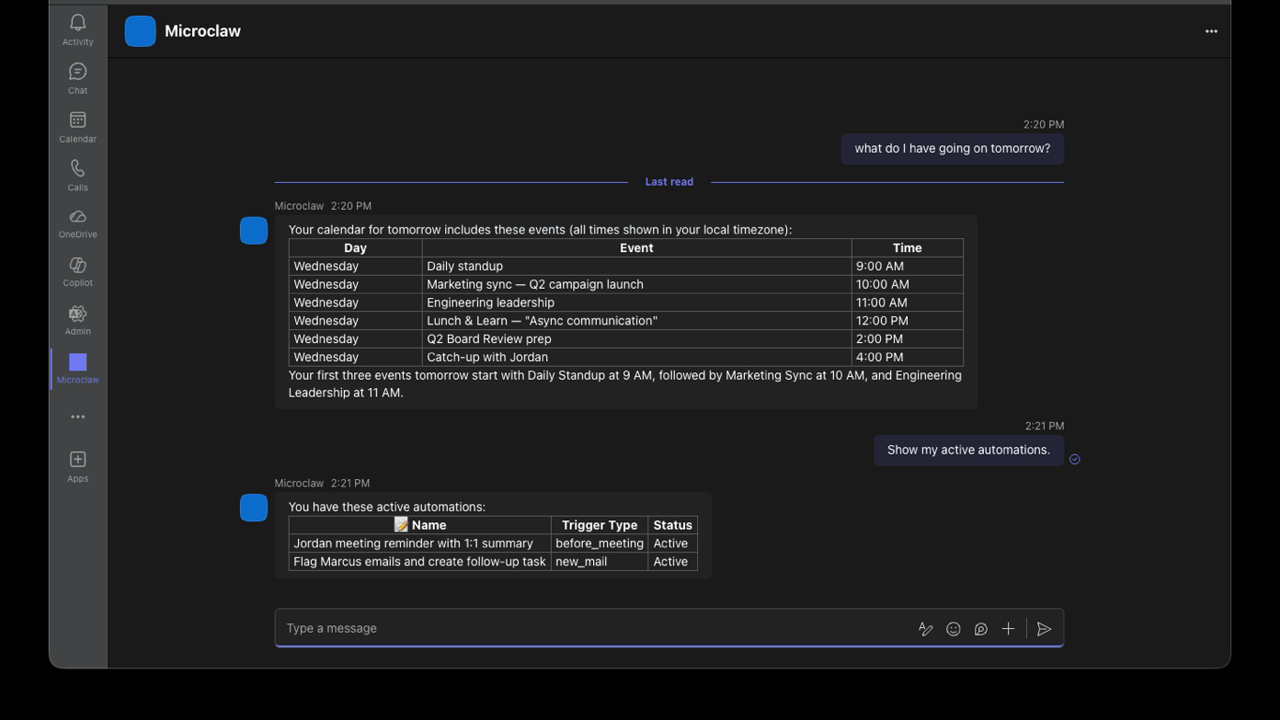
Task: Open OneDrive from the sidebar
Action: (78, 223)
